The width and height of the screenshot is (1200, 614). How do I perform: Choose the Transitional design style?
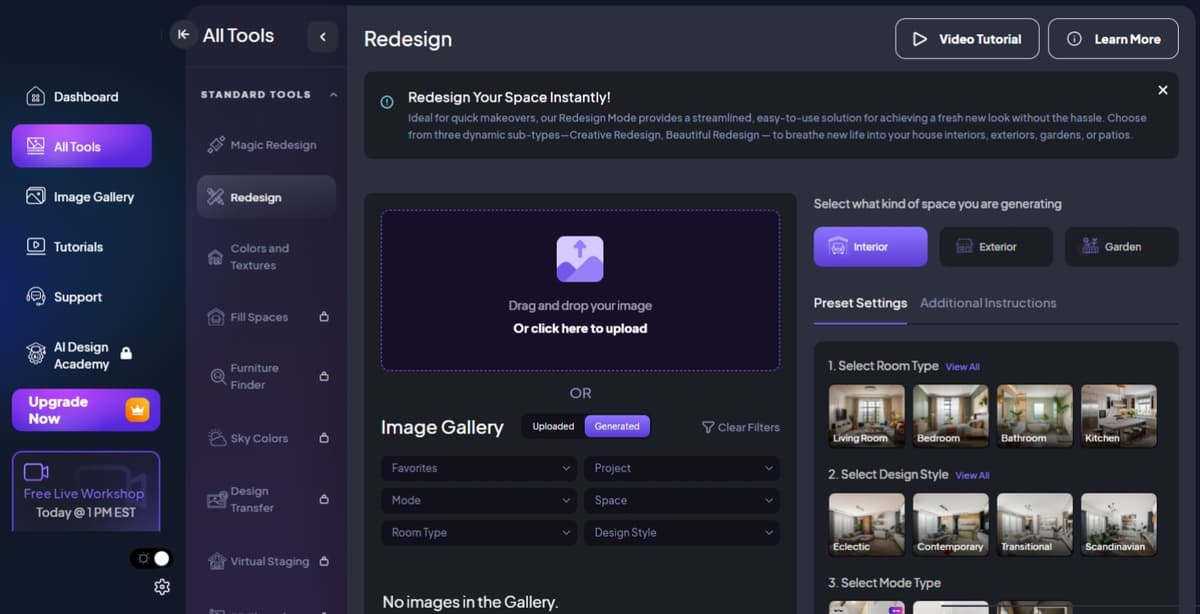1035,524
